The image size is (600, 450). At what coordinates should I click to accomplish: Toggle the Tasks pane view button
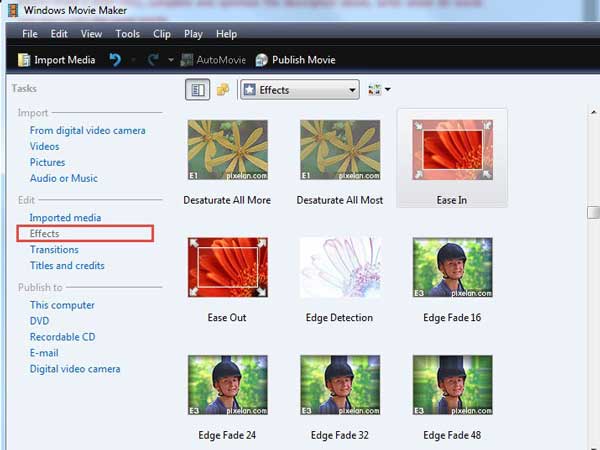[x=197, y=90]
